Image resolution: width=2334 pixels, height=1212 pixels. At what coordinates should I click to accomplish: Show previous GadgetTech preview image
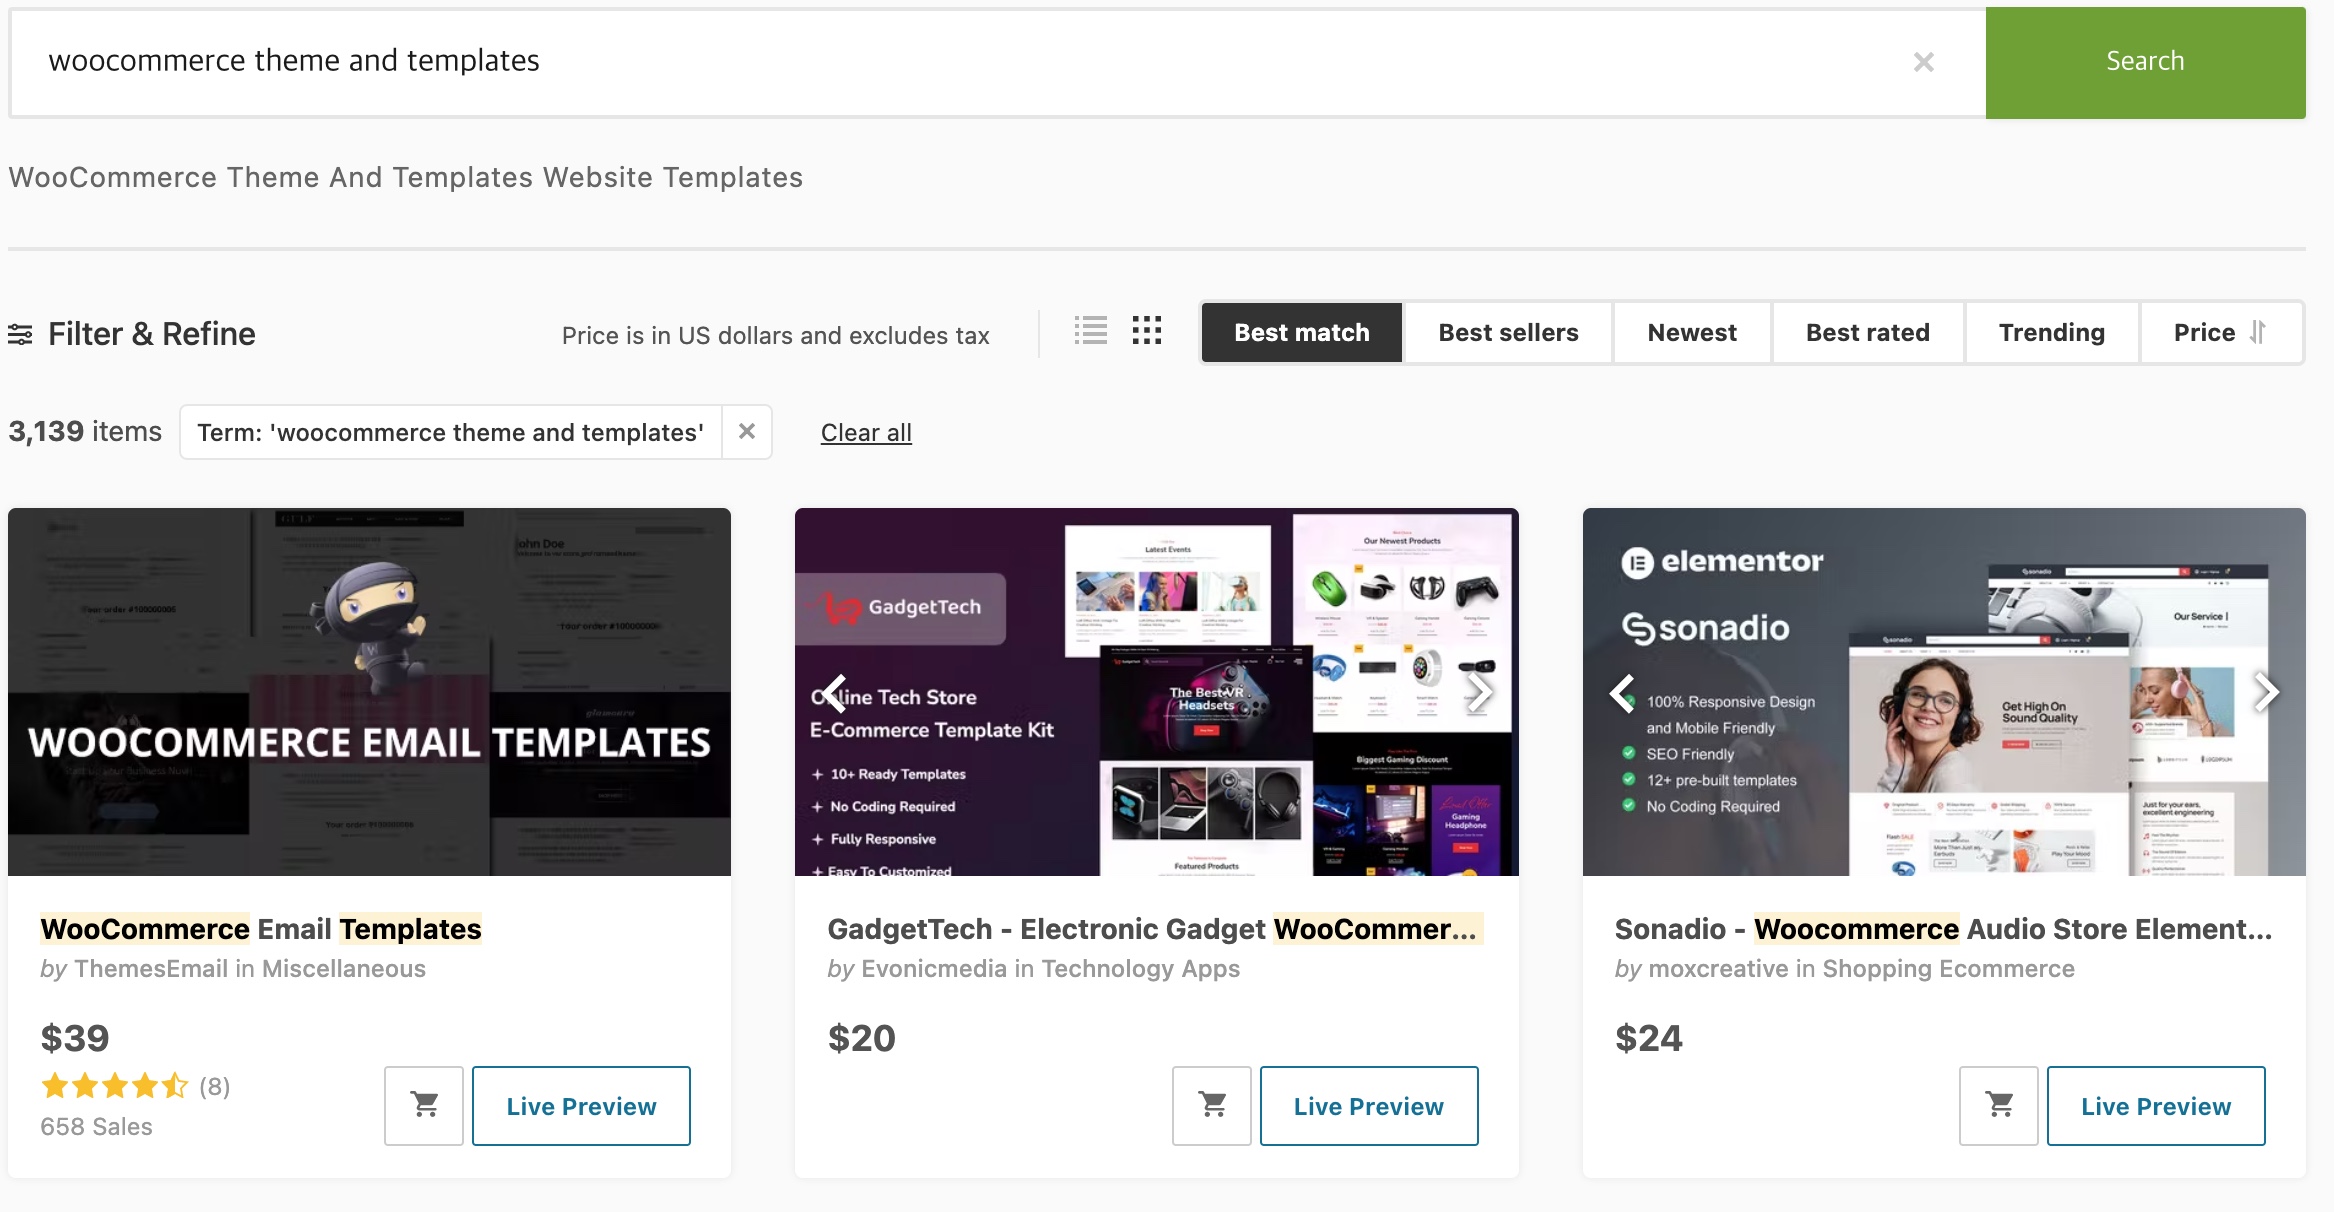pos(835,692)
